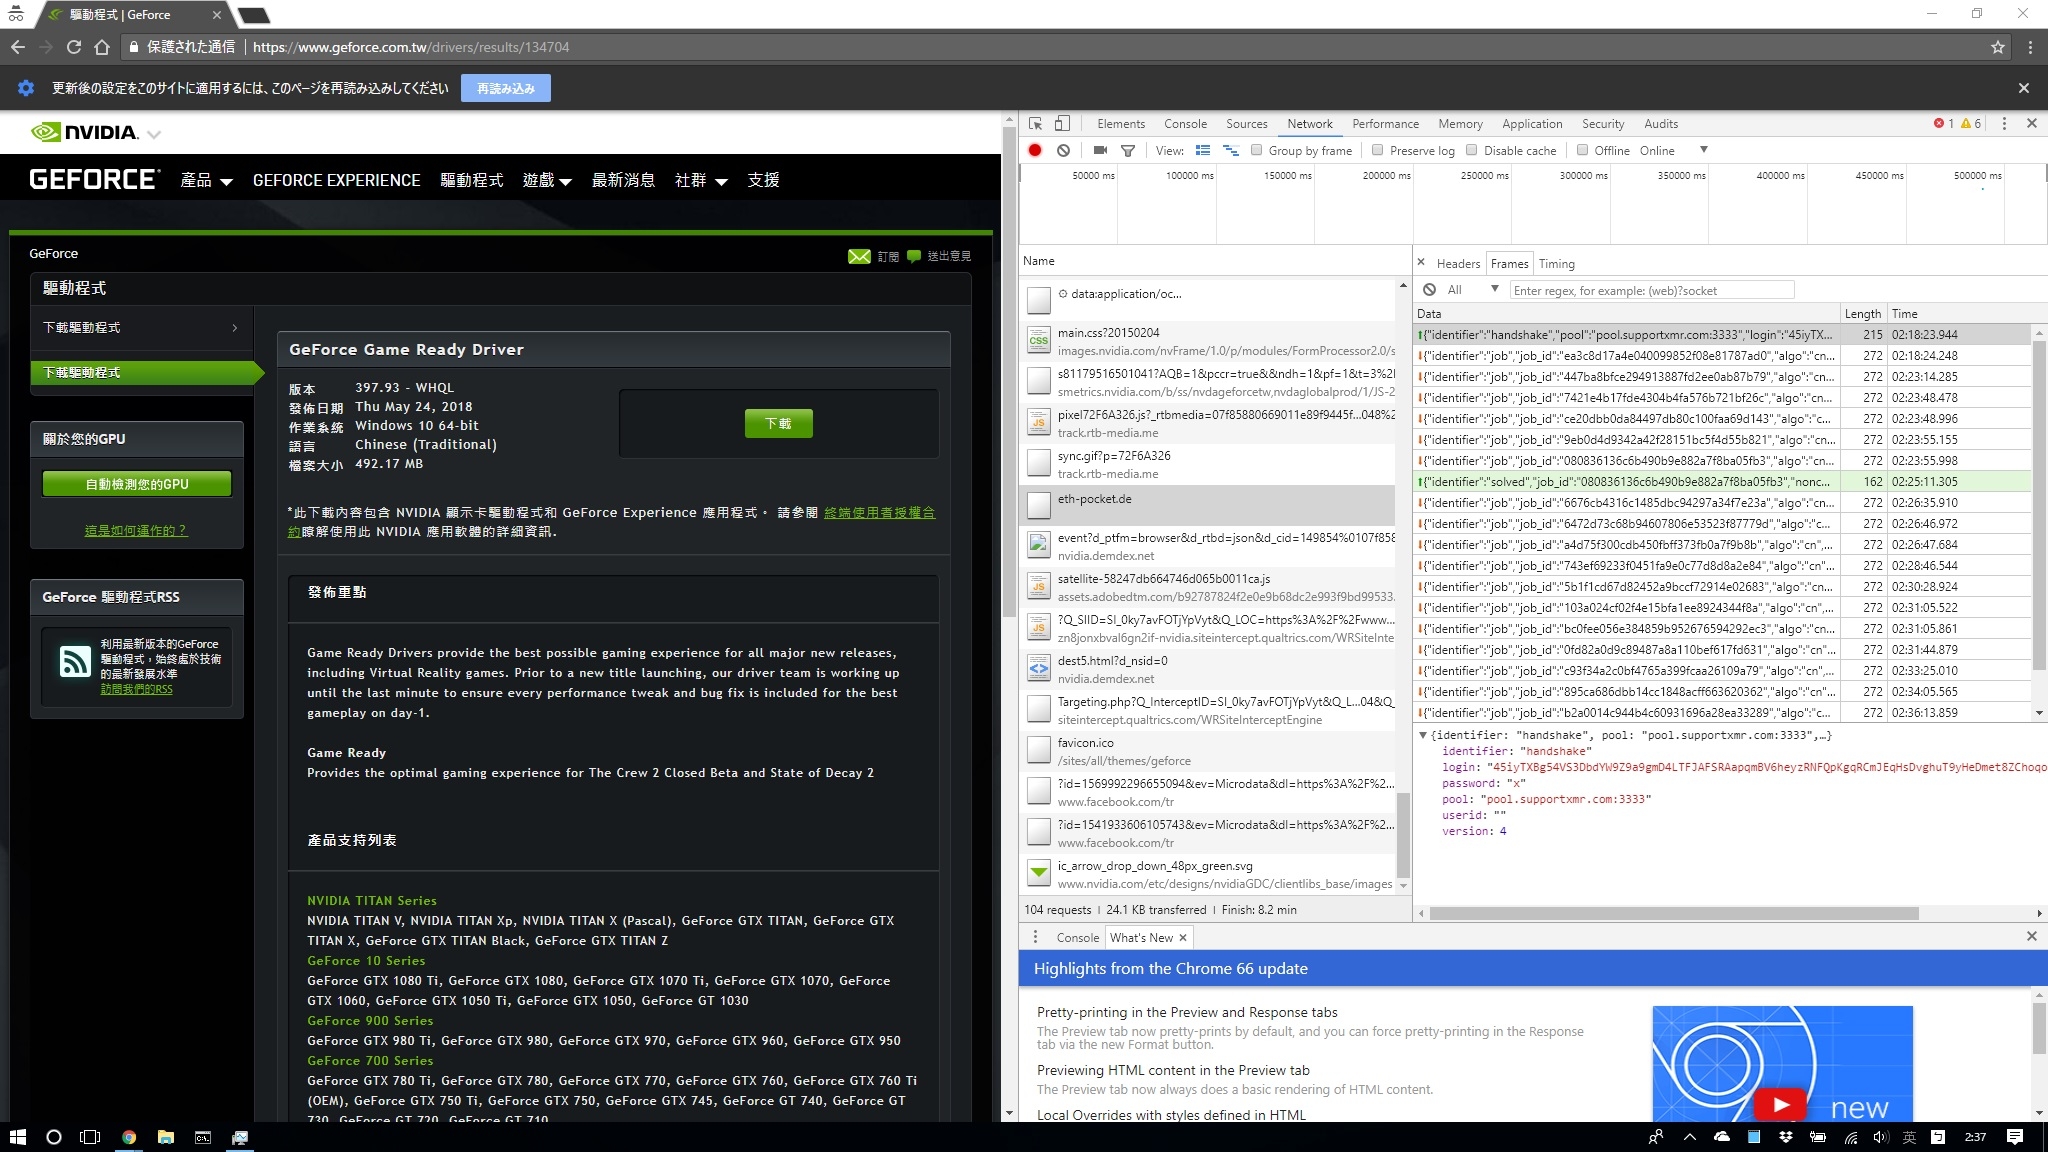Check the Offline checkbox
2048x1152 pixels.
(x=1582, y=150)
